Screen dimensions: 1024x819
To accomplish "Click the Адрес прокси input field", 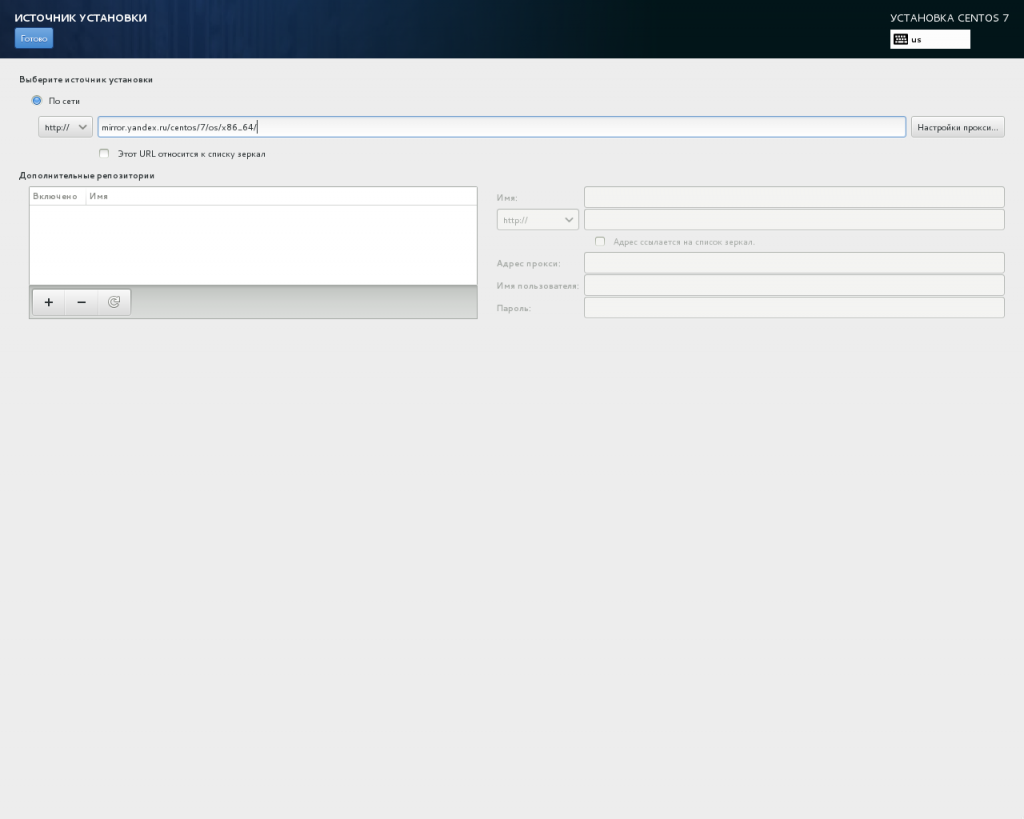I will pyautogui.click(x=793, y=263).
